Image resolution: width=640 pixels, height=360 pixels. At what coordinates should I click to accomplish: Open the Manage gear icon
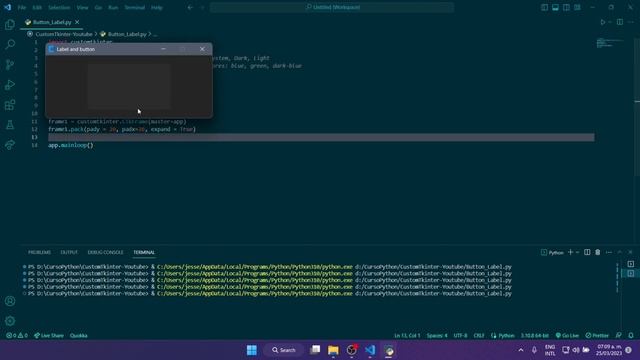point(10,321)
